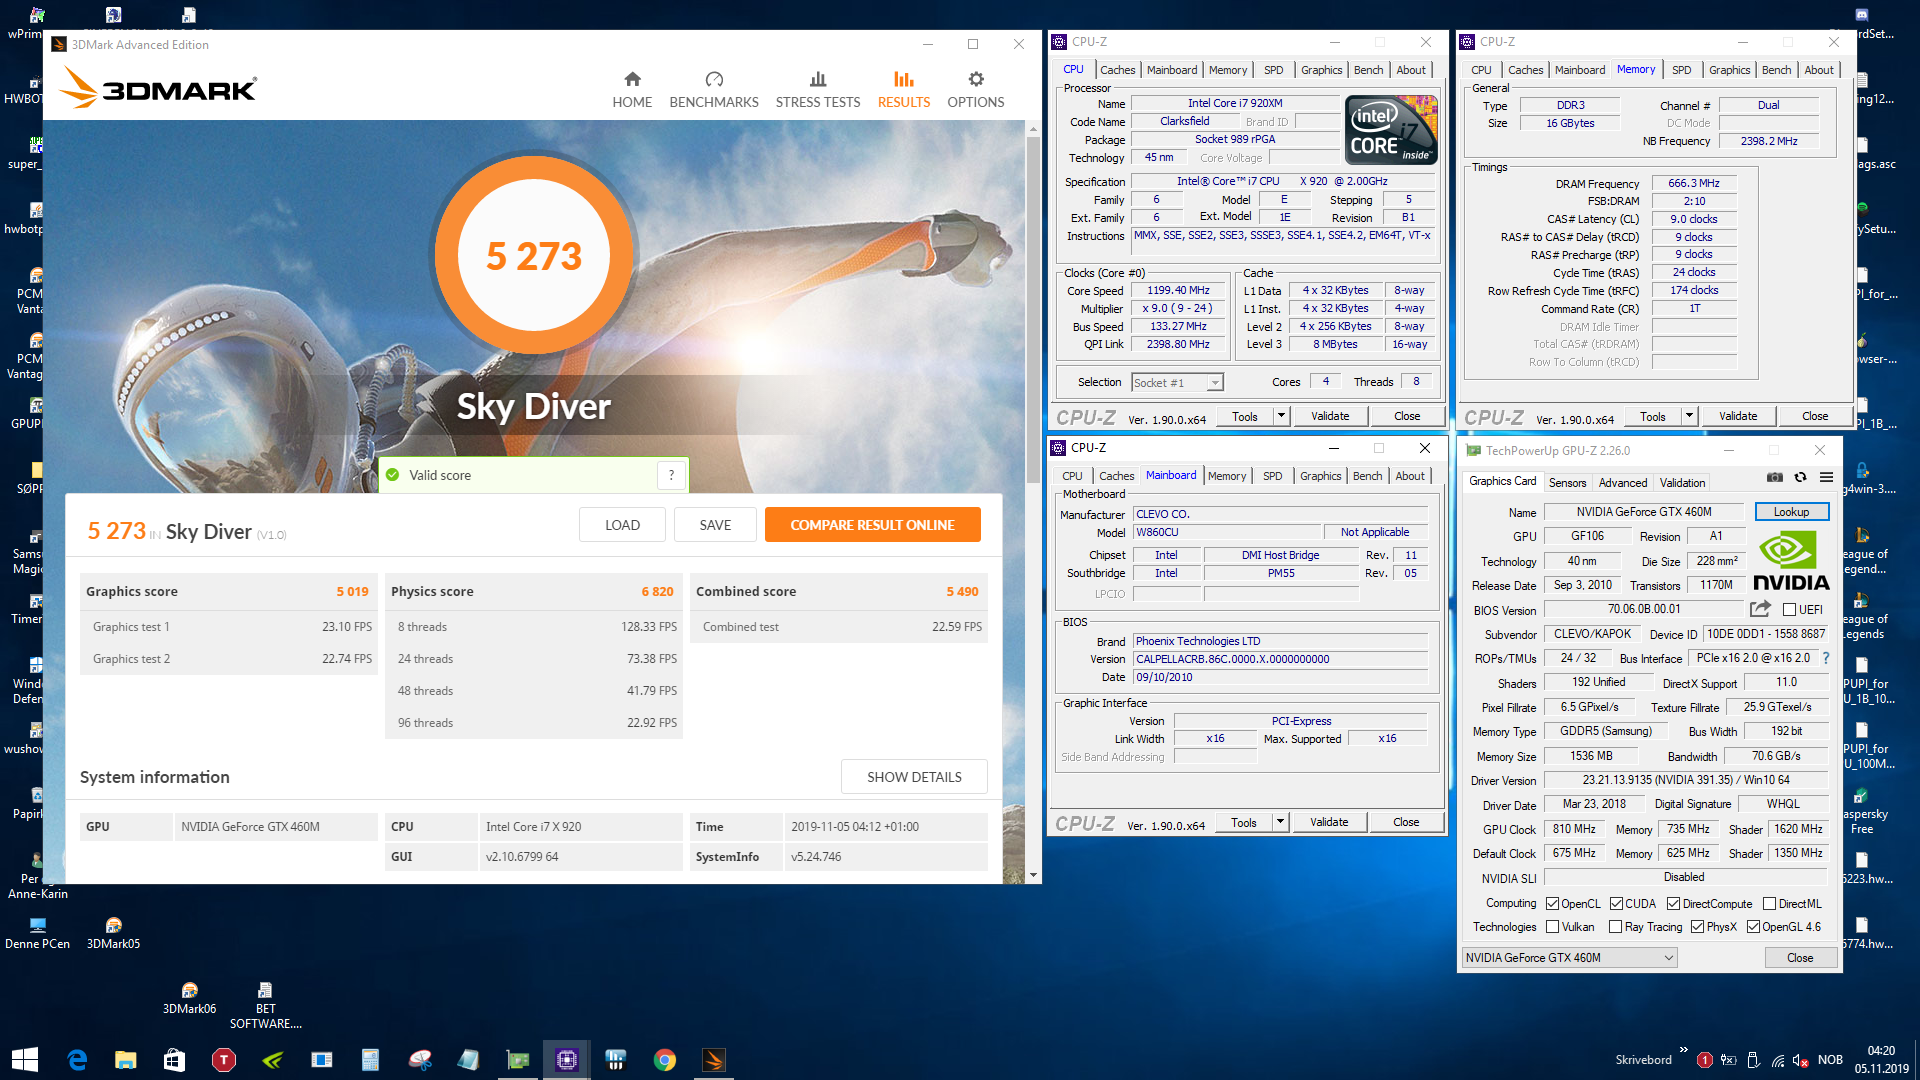Open STRESS TESTS in 3DMark
This screenshot has width=1920, height=1080.
817,89
